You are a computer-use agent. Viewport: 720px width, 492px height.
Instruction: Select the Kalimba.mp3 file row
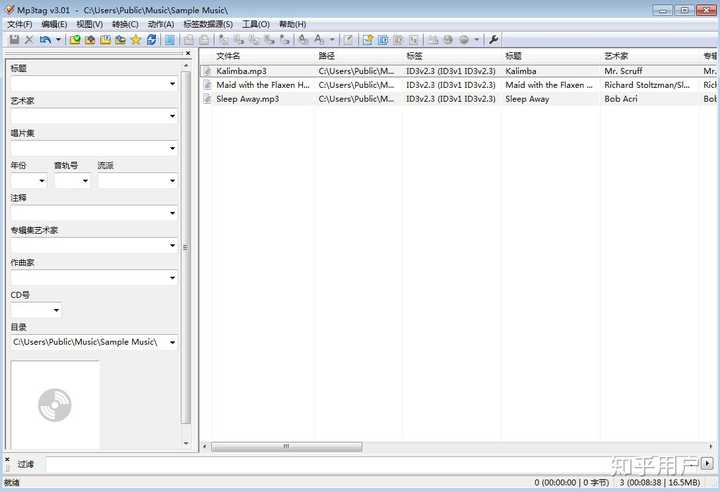(459, 71)
